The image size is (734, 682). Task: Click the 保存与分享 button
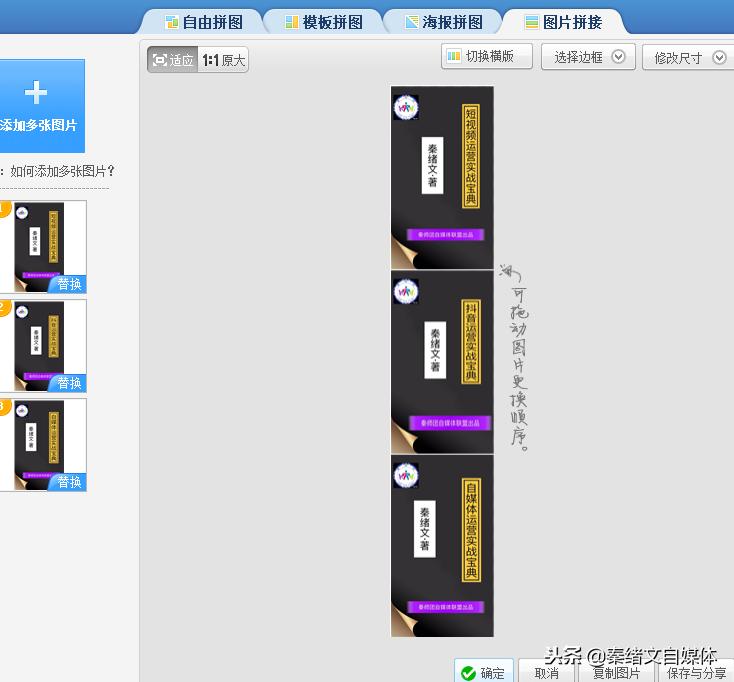point(696,673)
